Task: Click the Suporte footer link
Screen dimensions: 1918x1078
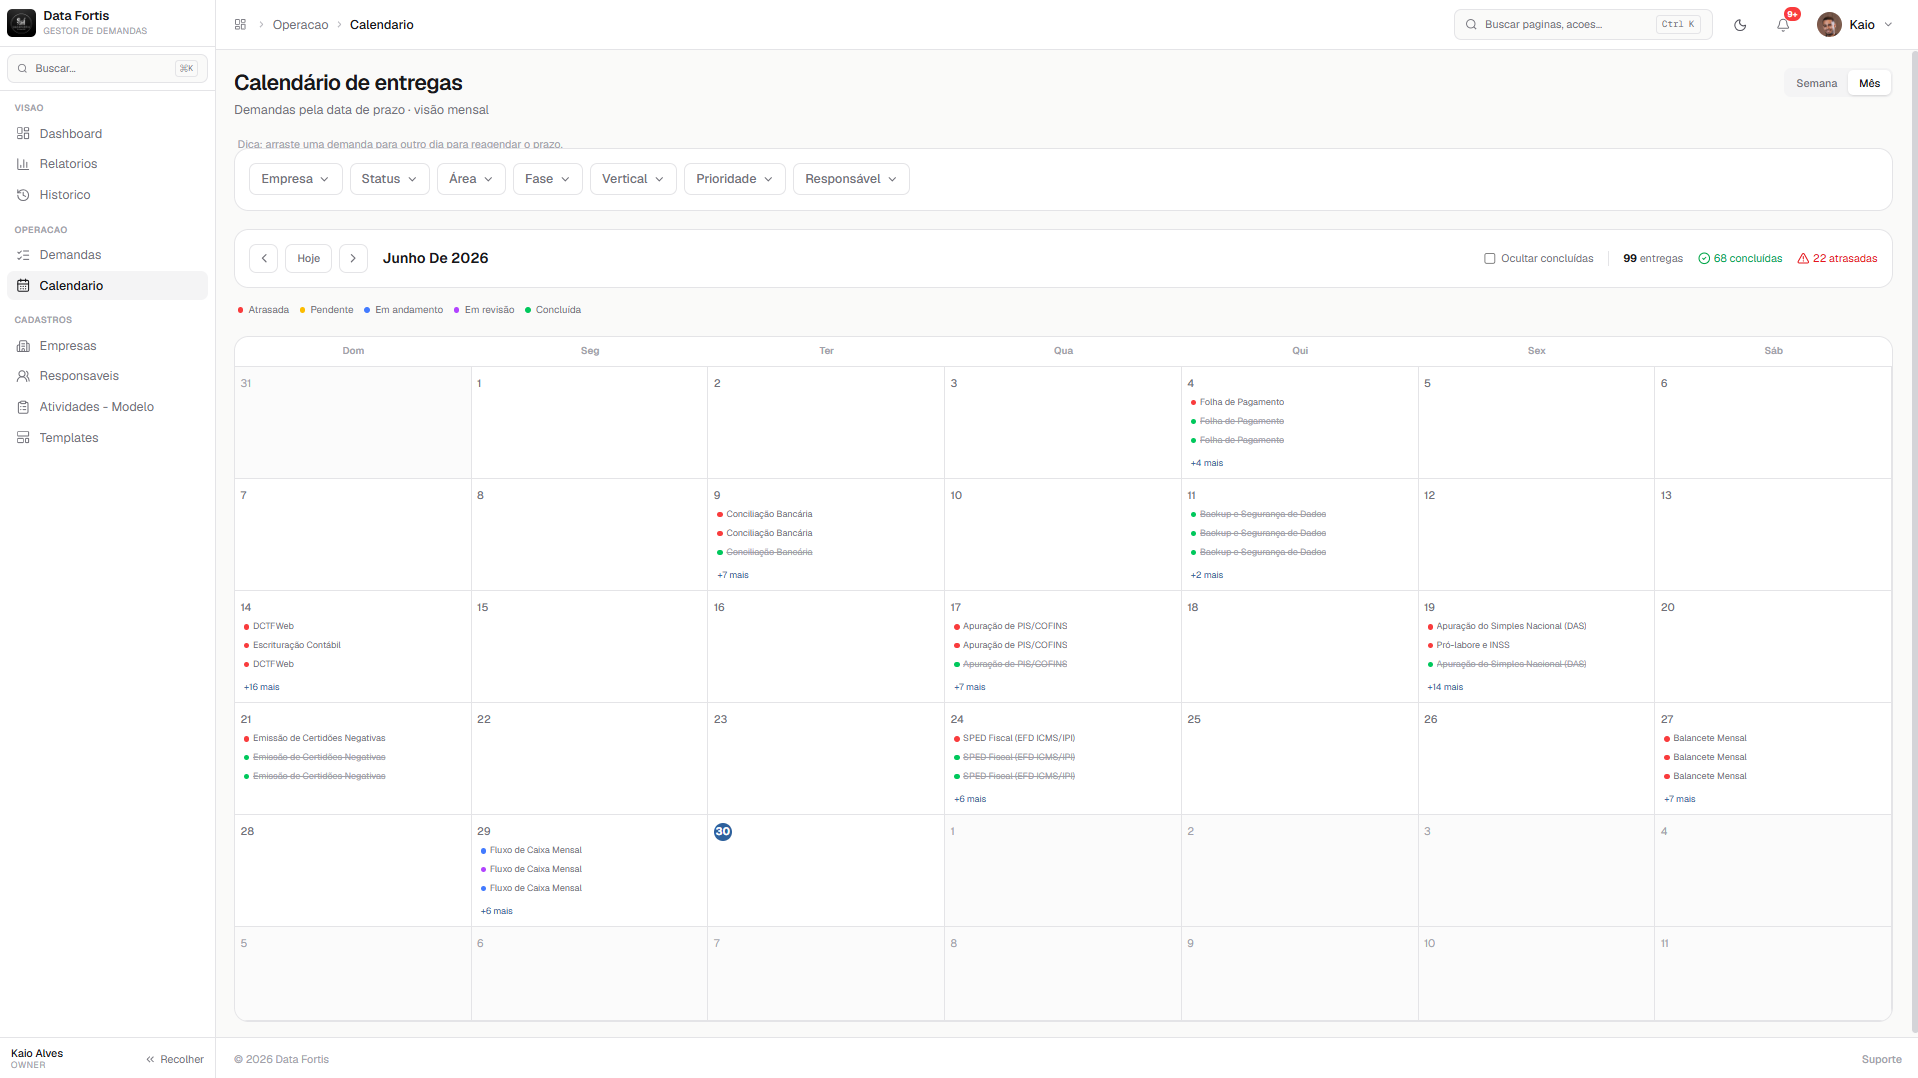Action: (x=1881, y=1059)
